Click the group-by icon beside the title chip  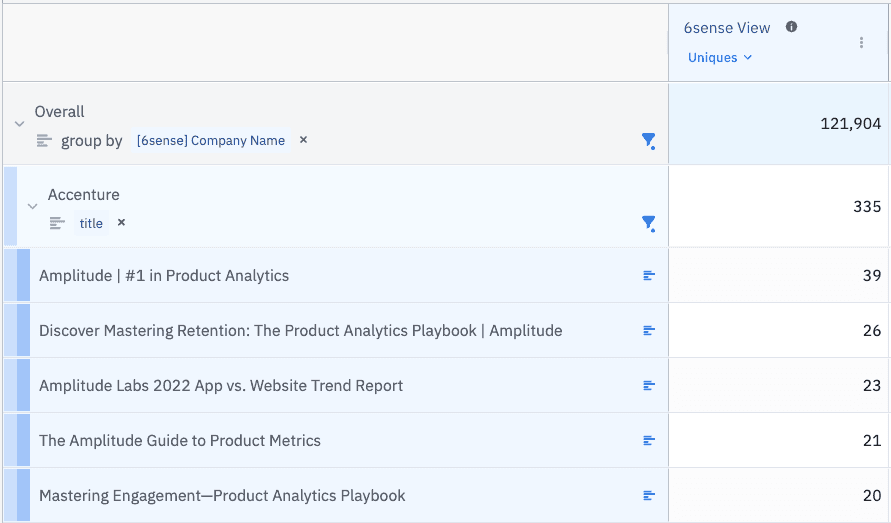(x=57, y=223)
